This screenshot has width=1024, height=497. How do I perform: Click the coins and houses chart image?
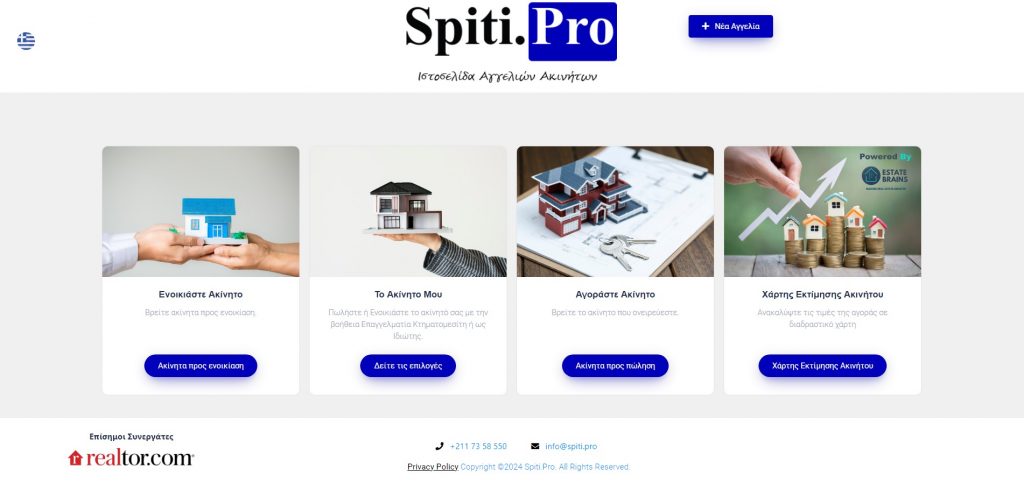tap(822, 212)
